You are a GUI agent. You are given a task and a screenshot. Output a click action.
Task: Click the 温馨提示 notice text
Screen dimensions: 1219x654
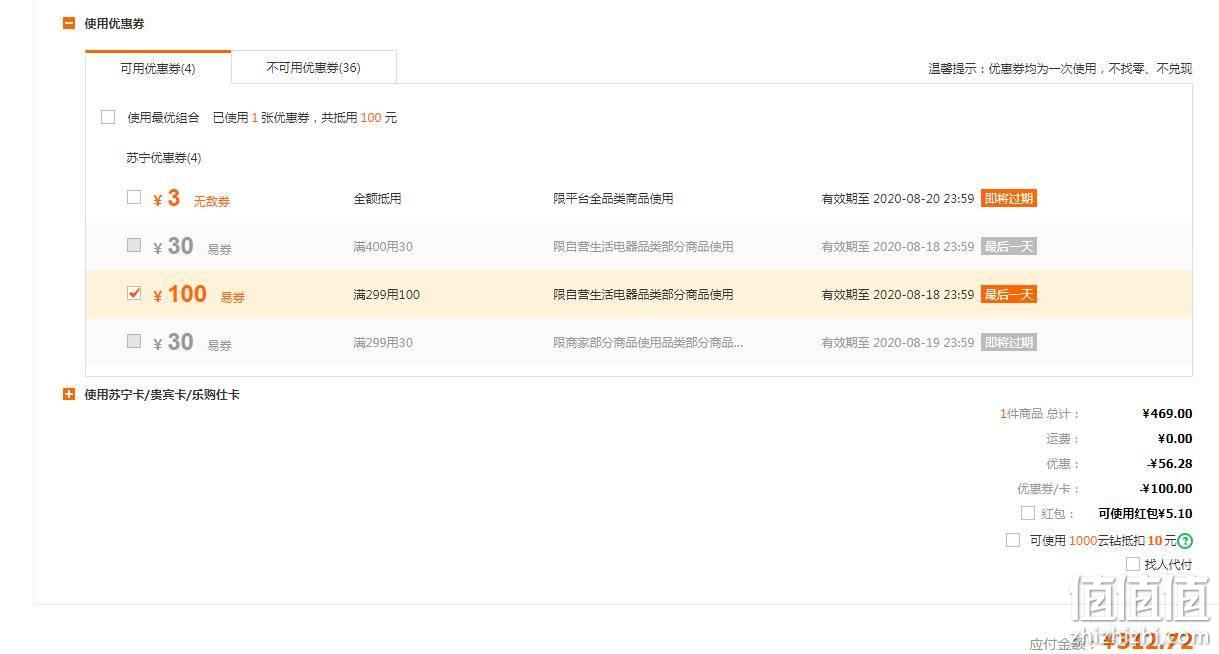coord(1060,69)
